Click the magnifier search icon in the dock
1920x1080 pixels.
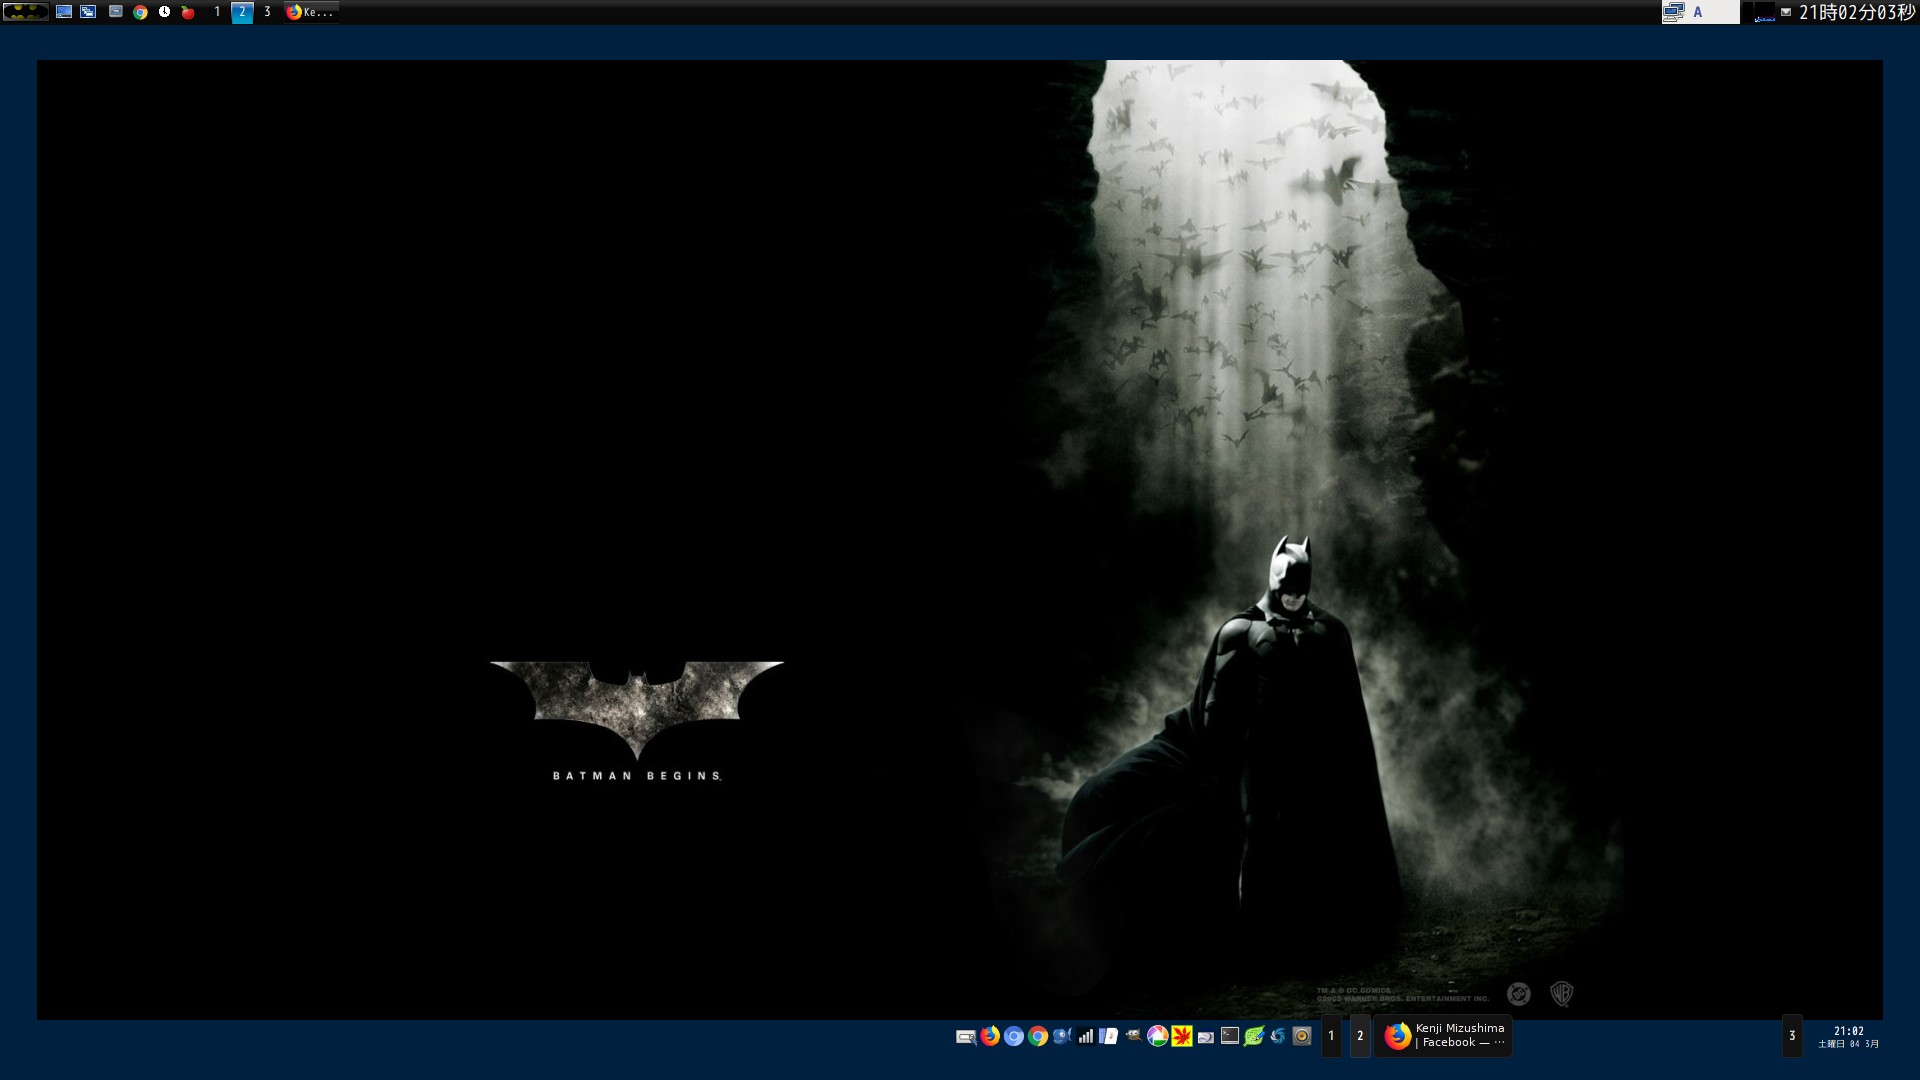pos(965,1036)
